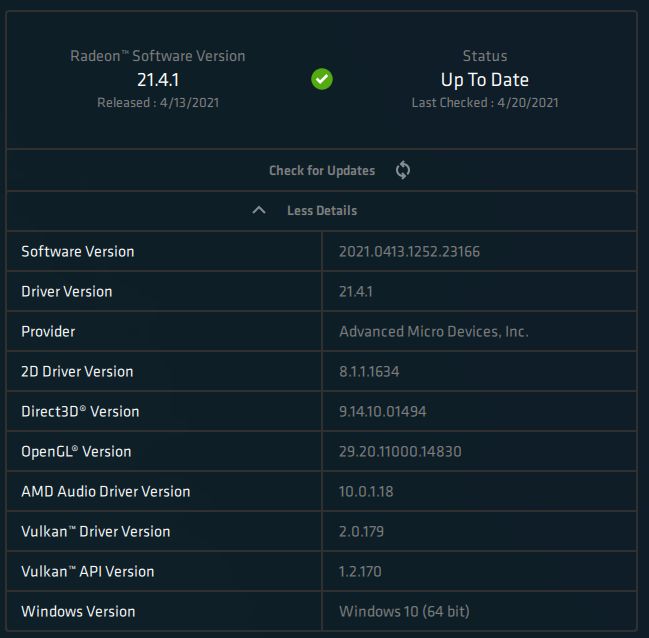The height and width of the screenshot is (638, 649).
Task: Click the Less Details label
Action: click(x=322, y=210)
